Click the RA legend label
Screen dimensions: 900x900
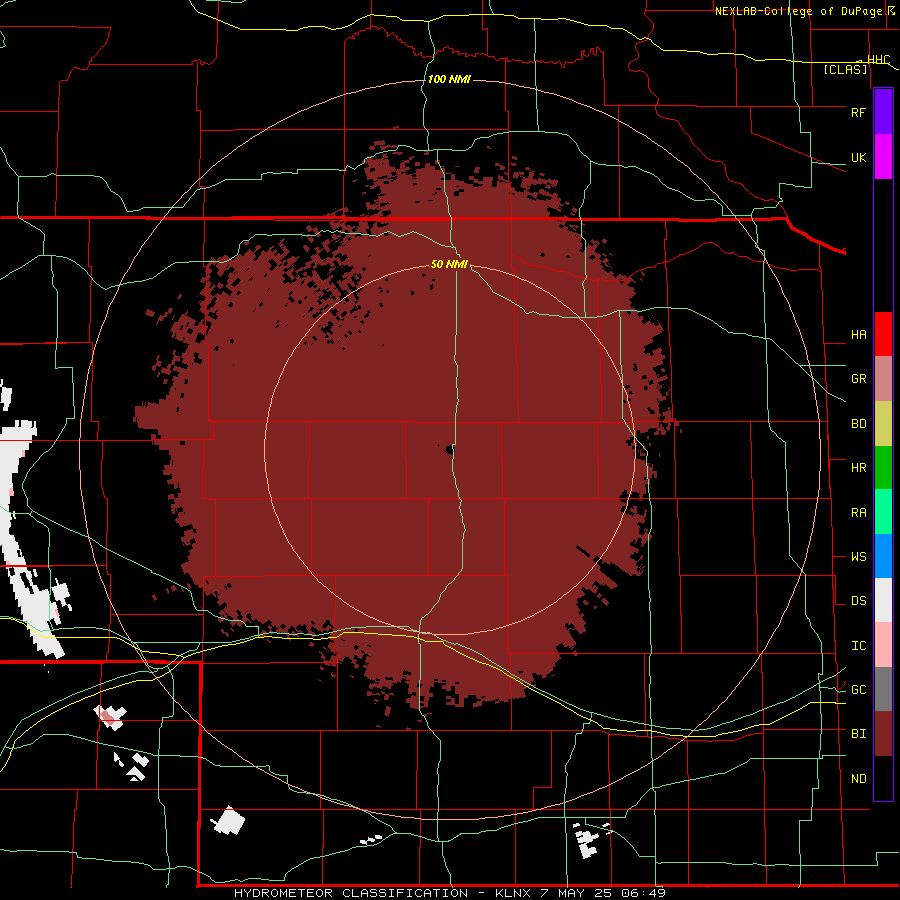(858, 513)
